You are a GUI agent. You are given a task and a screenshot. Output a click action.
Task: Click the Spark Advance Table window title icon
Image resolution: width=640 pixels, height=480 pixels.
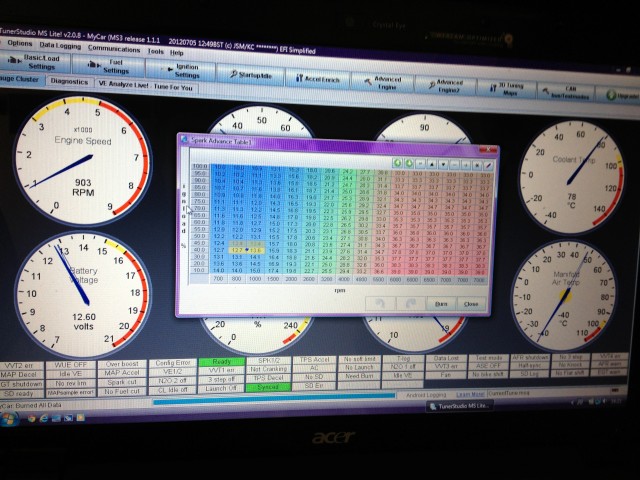click(x=184, y=139)
